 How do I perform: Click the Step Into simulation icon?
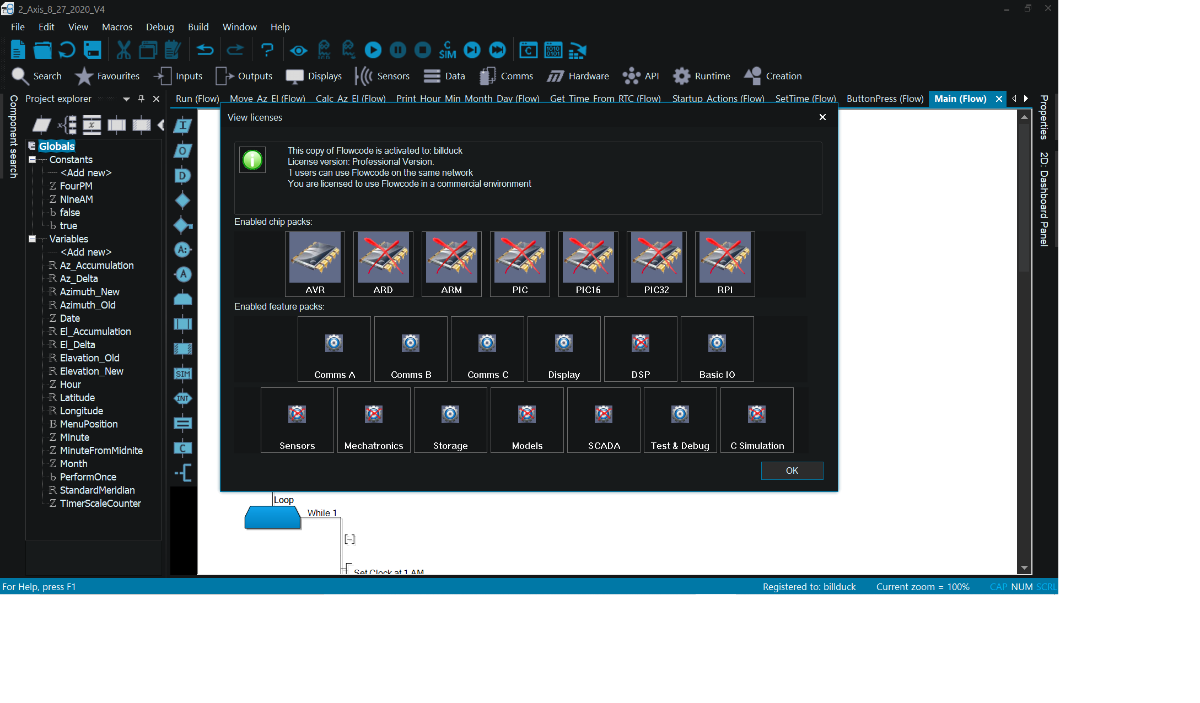[x=472, y=50]
